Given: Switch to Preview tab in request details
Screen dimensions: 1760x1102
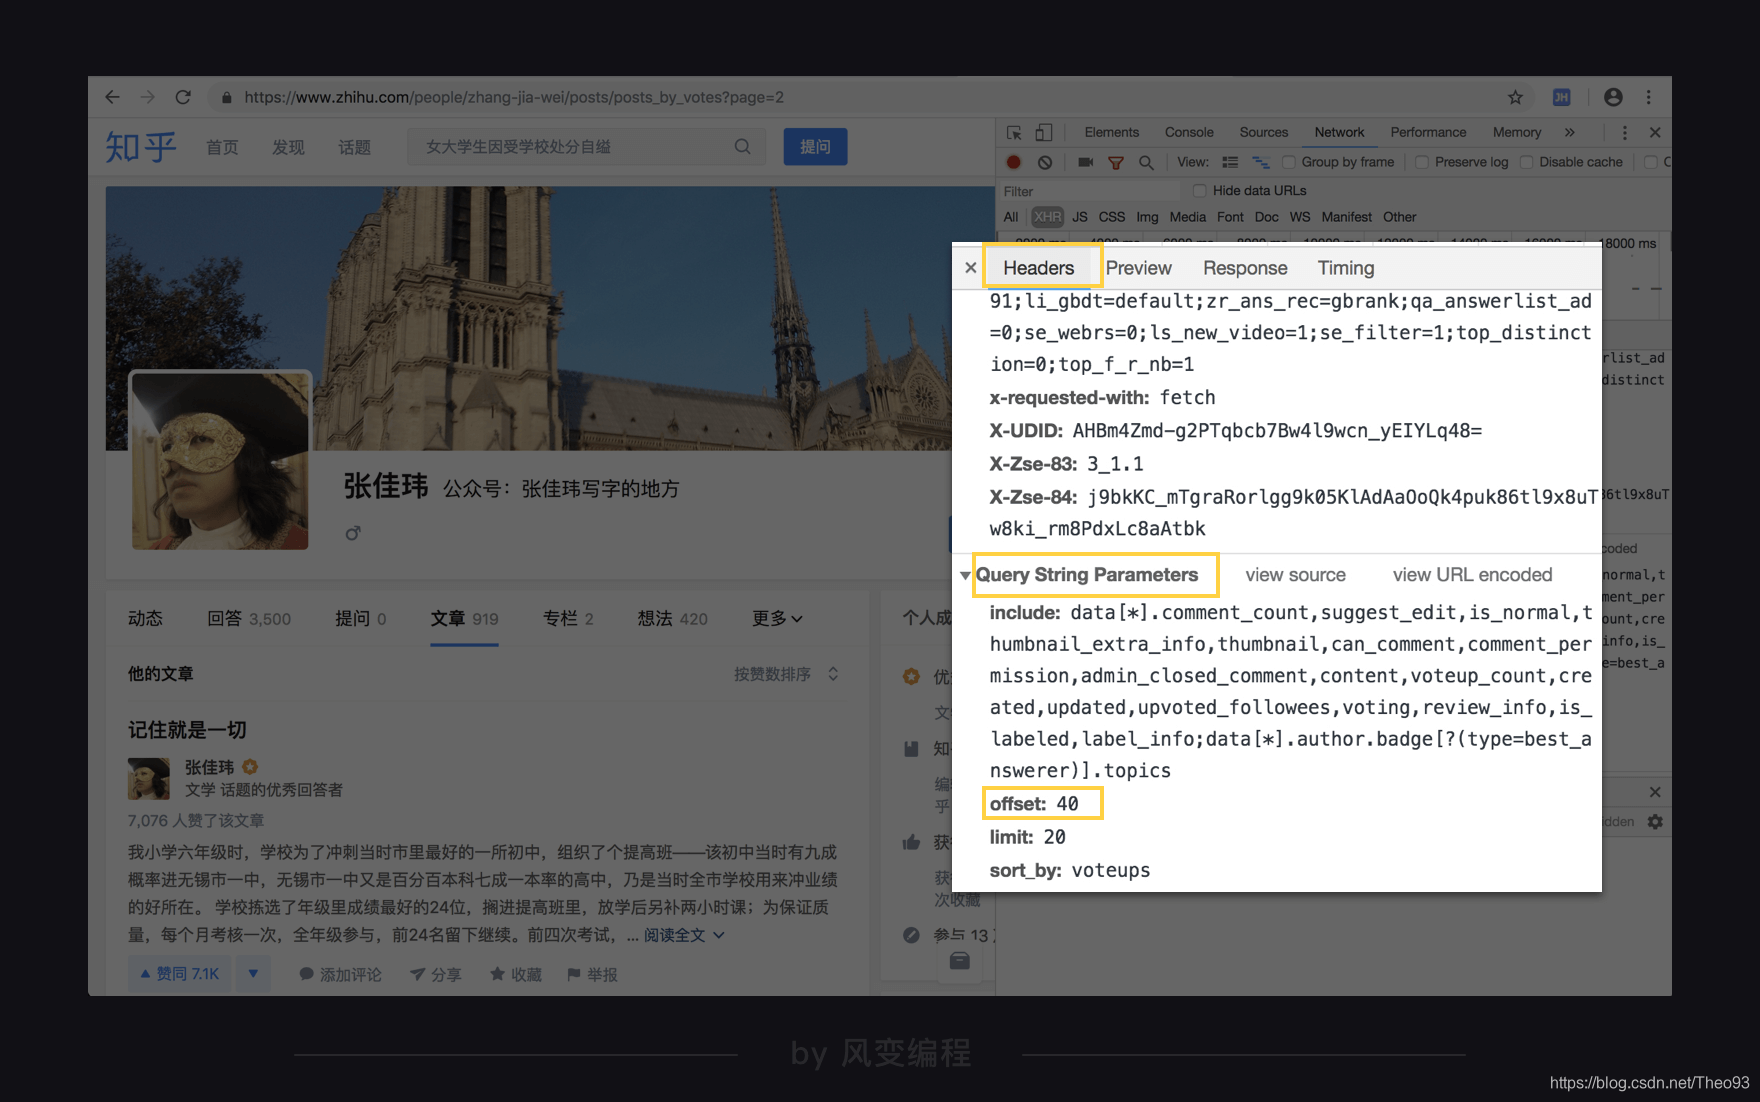Looking at the screenshot, I should tap(1138, 268).
